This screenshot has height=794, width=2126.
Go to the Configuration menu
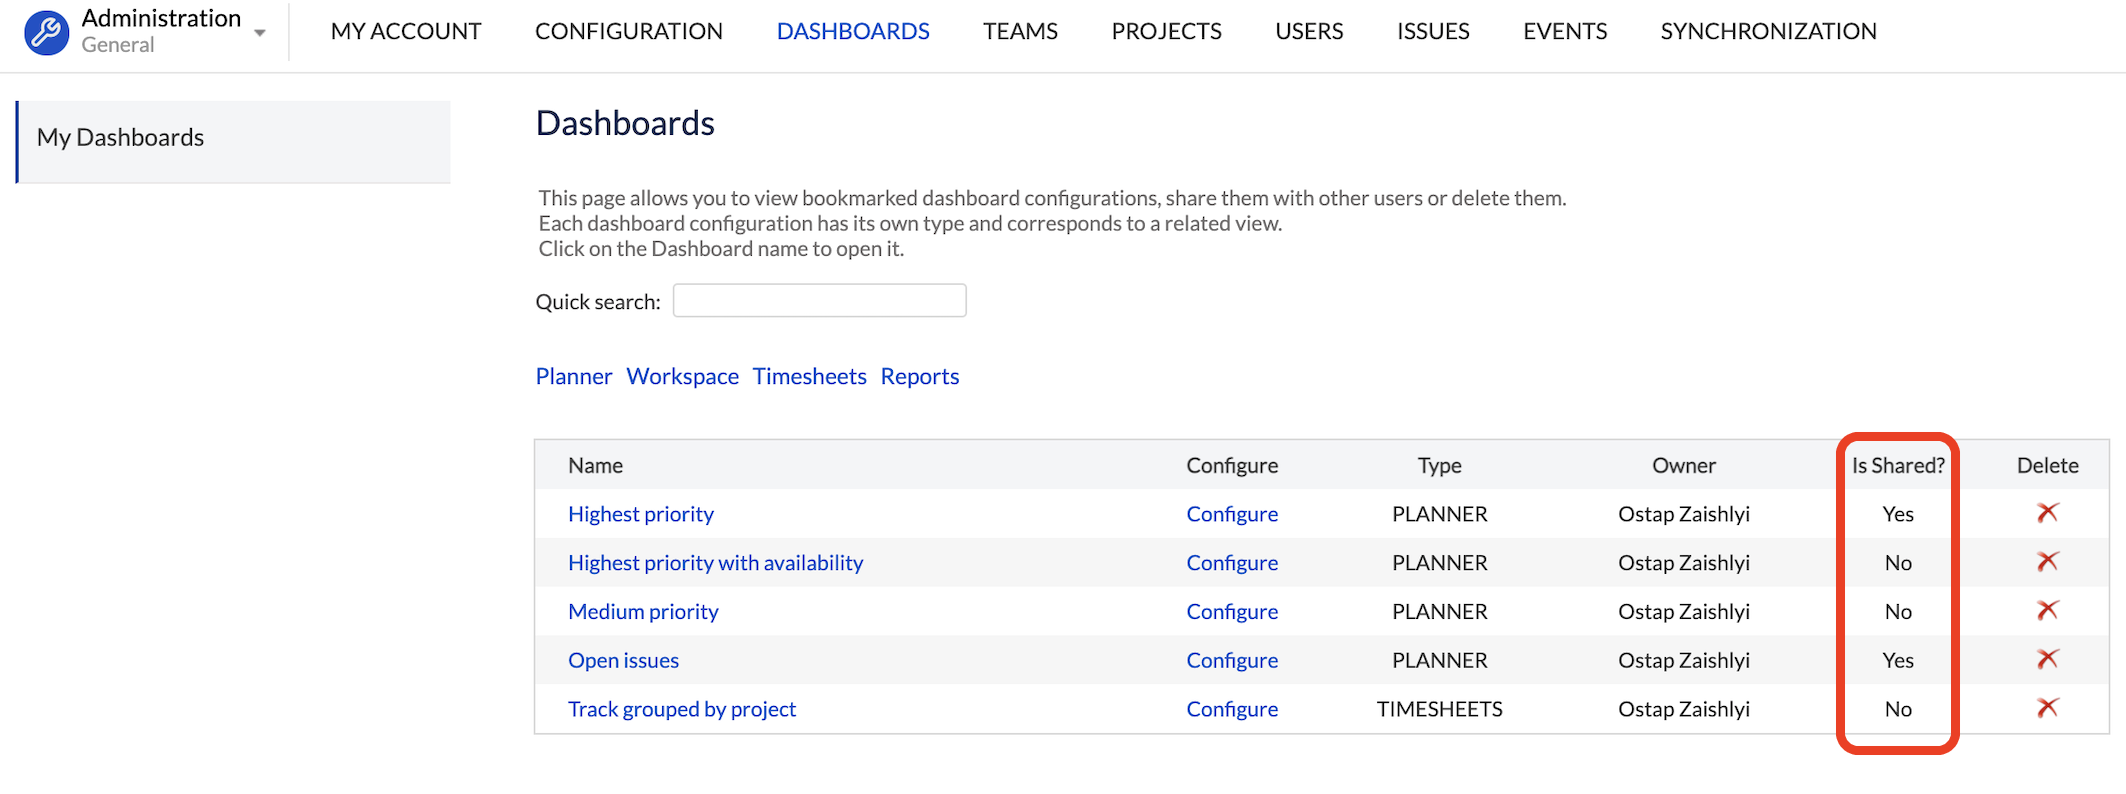click(x=628, y=32)
